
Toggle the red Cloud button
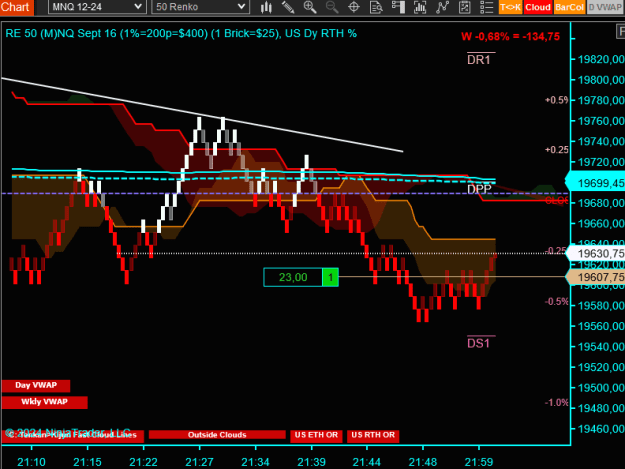pyautogui.click(x=538, y=7)
